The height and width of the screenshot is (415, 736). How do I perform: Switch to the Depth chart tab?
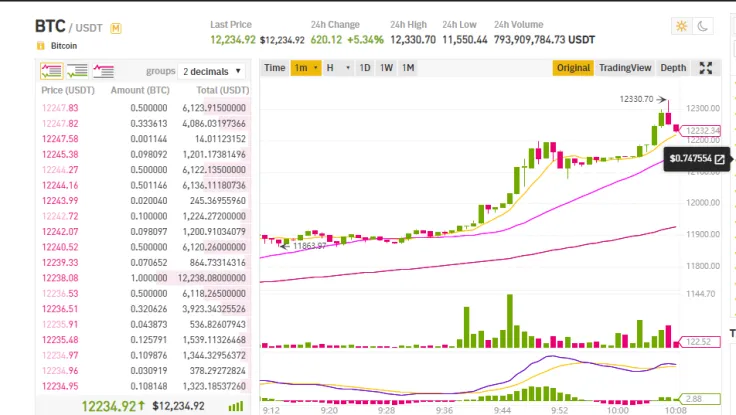[x=674, y=68]
